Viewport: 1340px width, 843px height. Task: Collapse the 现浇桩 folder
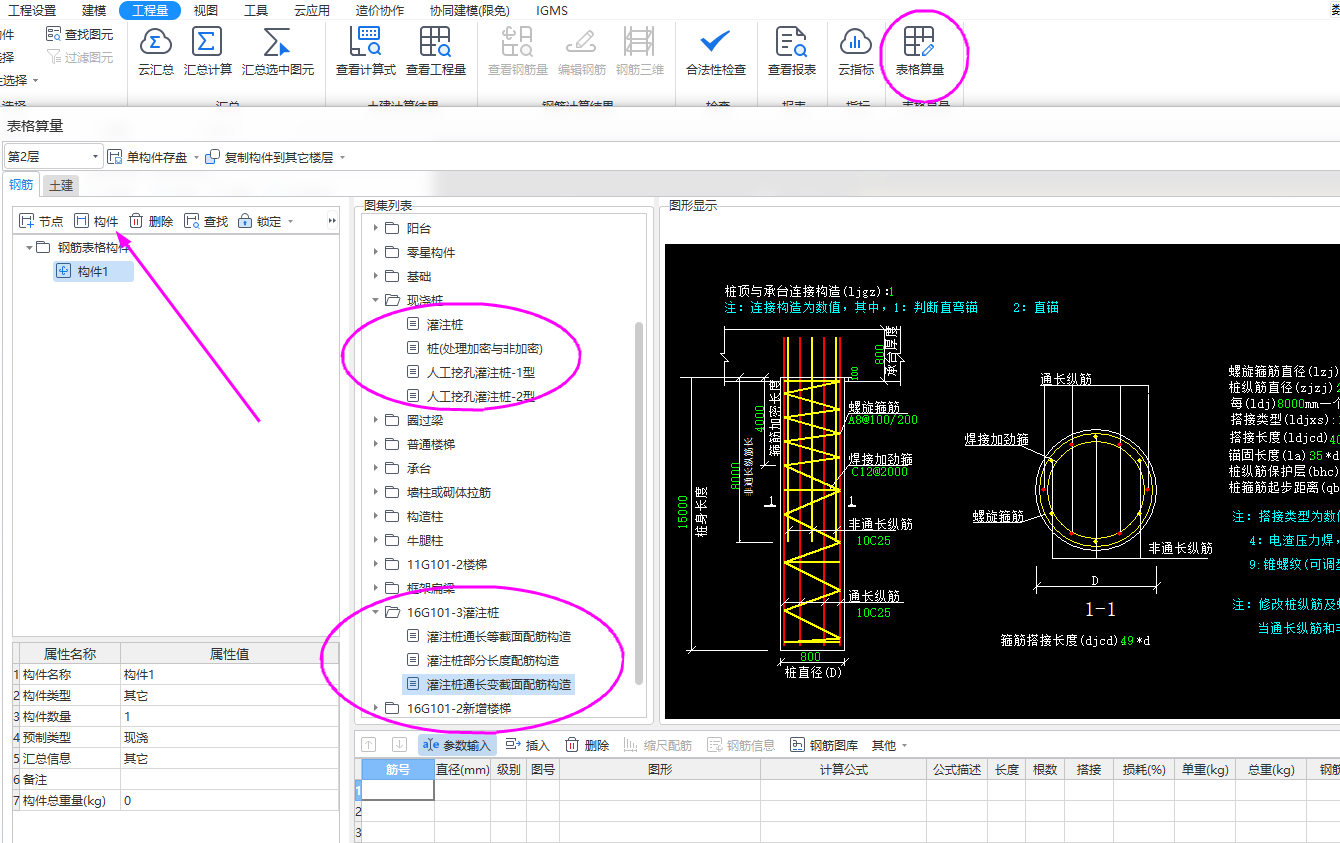(376, 300)
